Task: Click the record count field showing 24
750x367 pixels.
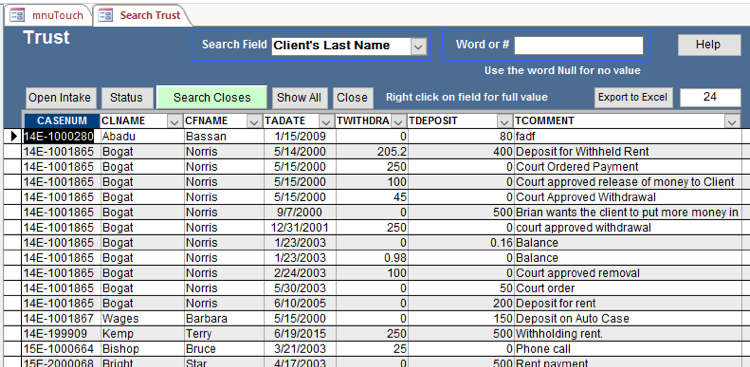Action: coord(710,97)
